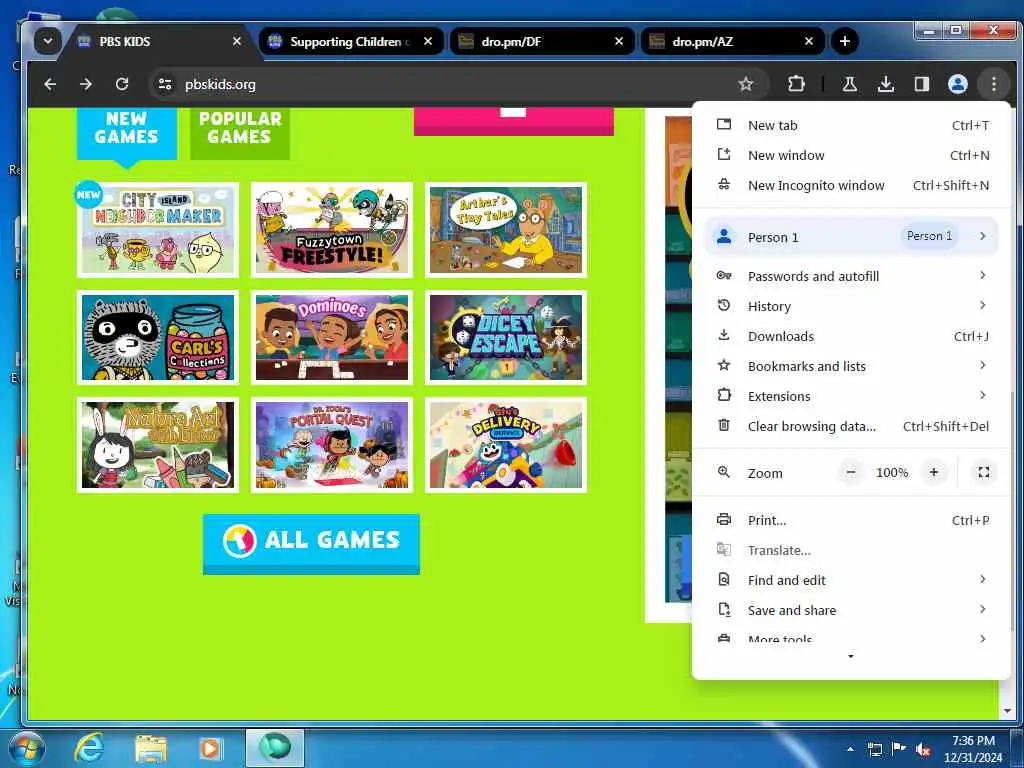
Task: Select Print from the menu
Action: click(852, 520)
